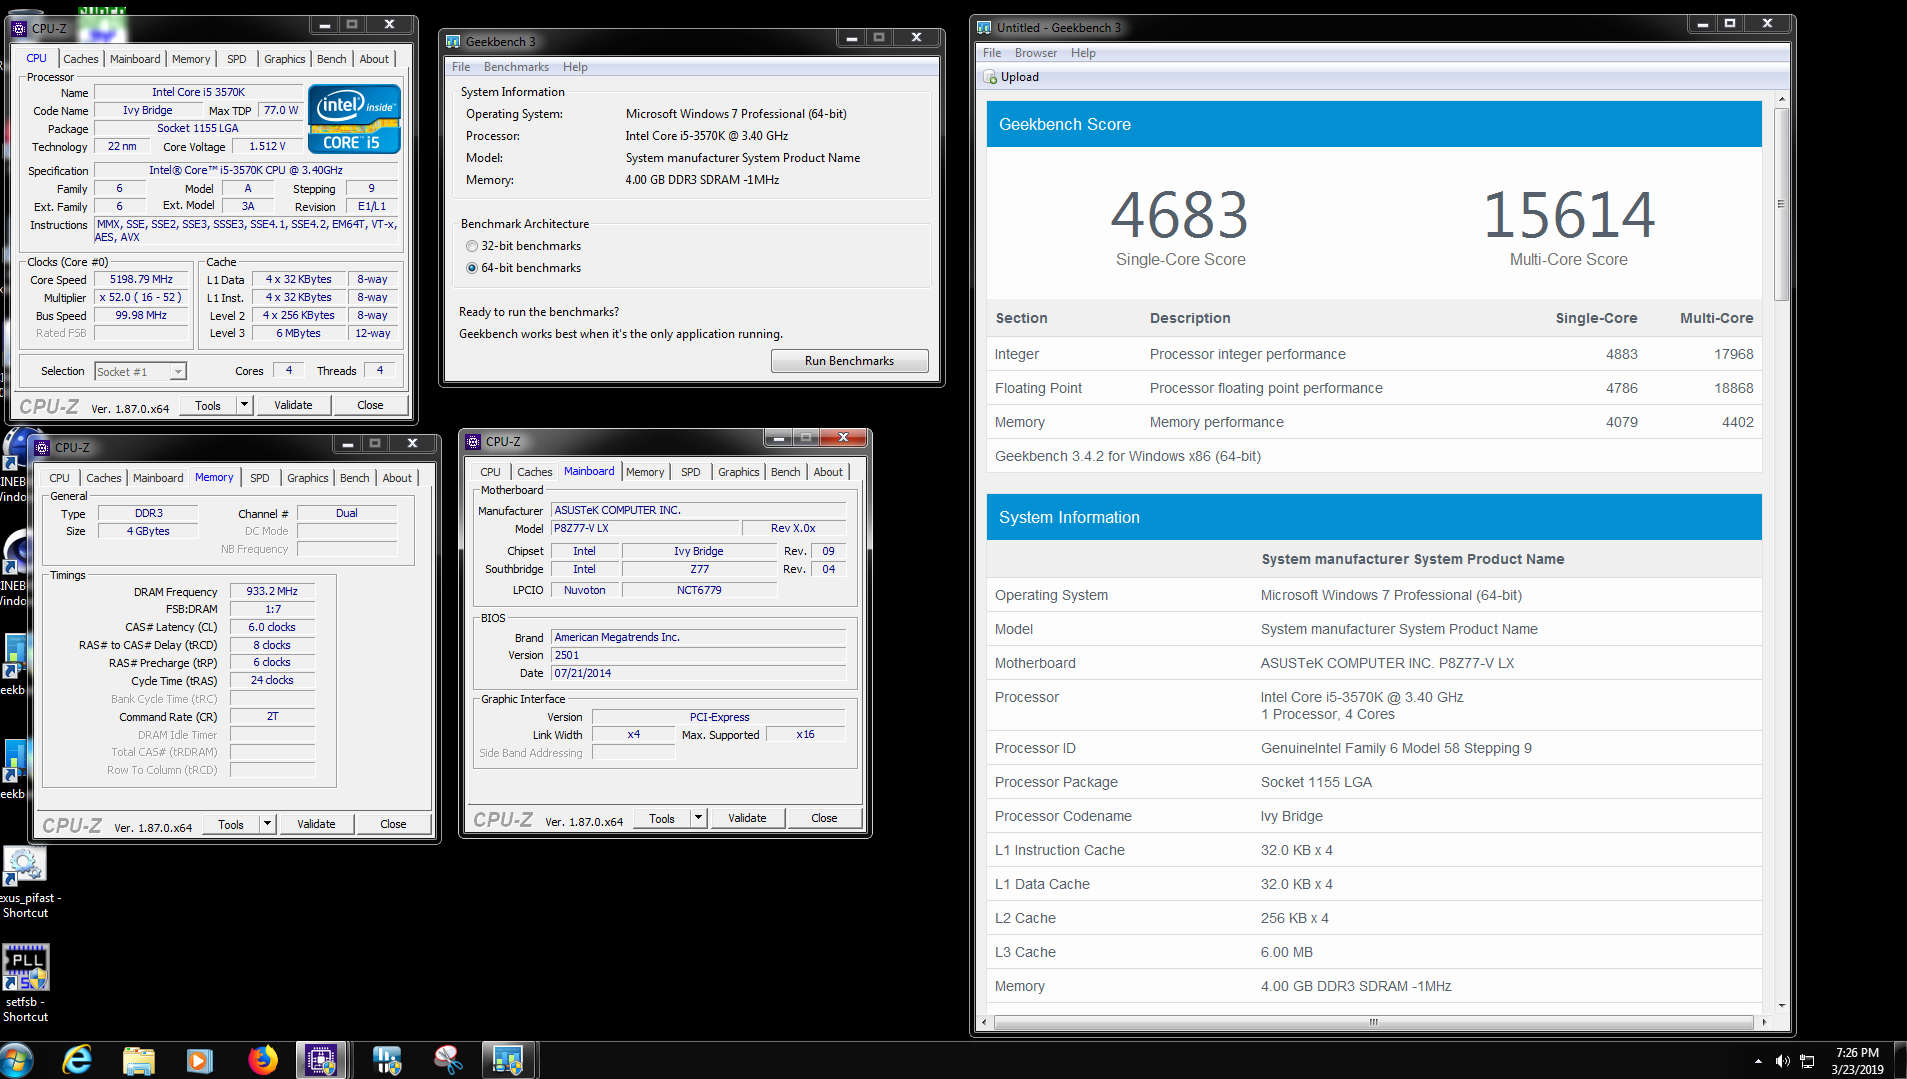Open the volume speaker tray icon
1907x1079 pixels.
click(x=1782, y=1061)
